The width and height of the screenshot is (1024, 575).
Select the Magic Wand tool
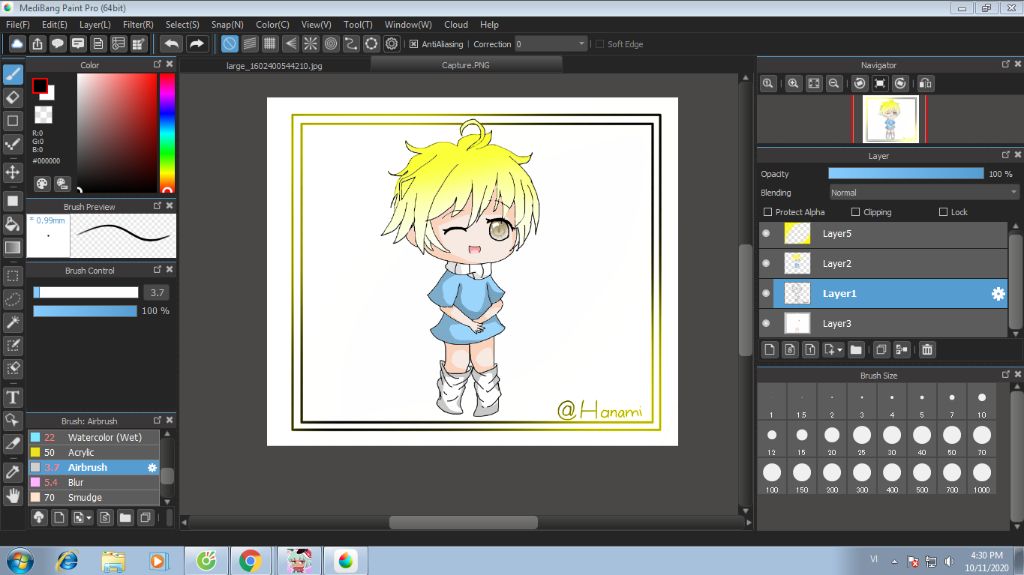[x=12, y=322]
